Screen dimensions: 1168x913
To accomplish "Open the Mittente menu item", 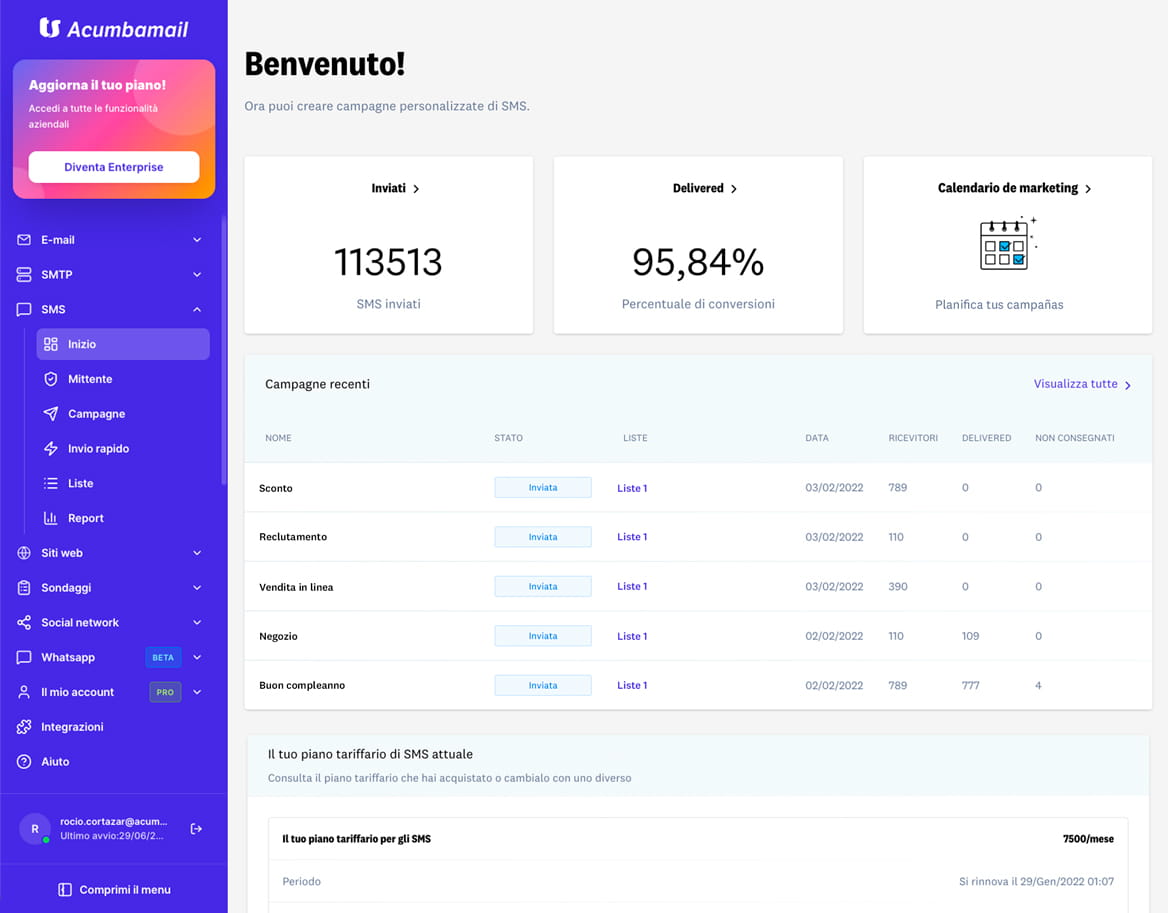I will click(x=123, y=379).
